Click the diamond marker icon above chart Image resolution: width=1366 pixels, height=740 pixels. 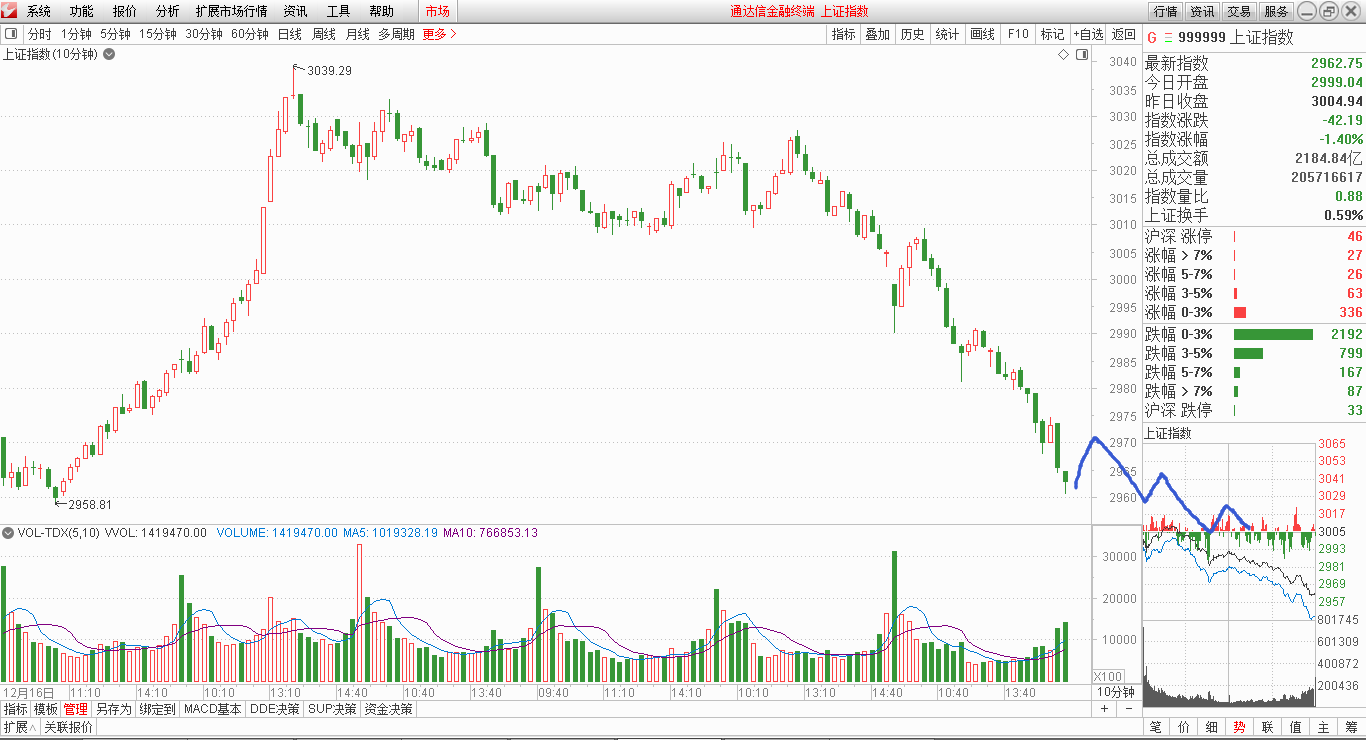tap(1064, 55)
